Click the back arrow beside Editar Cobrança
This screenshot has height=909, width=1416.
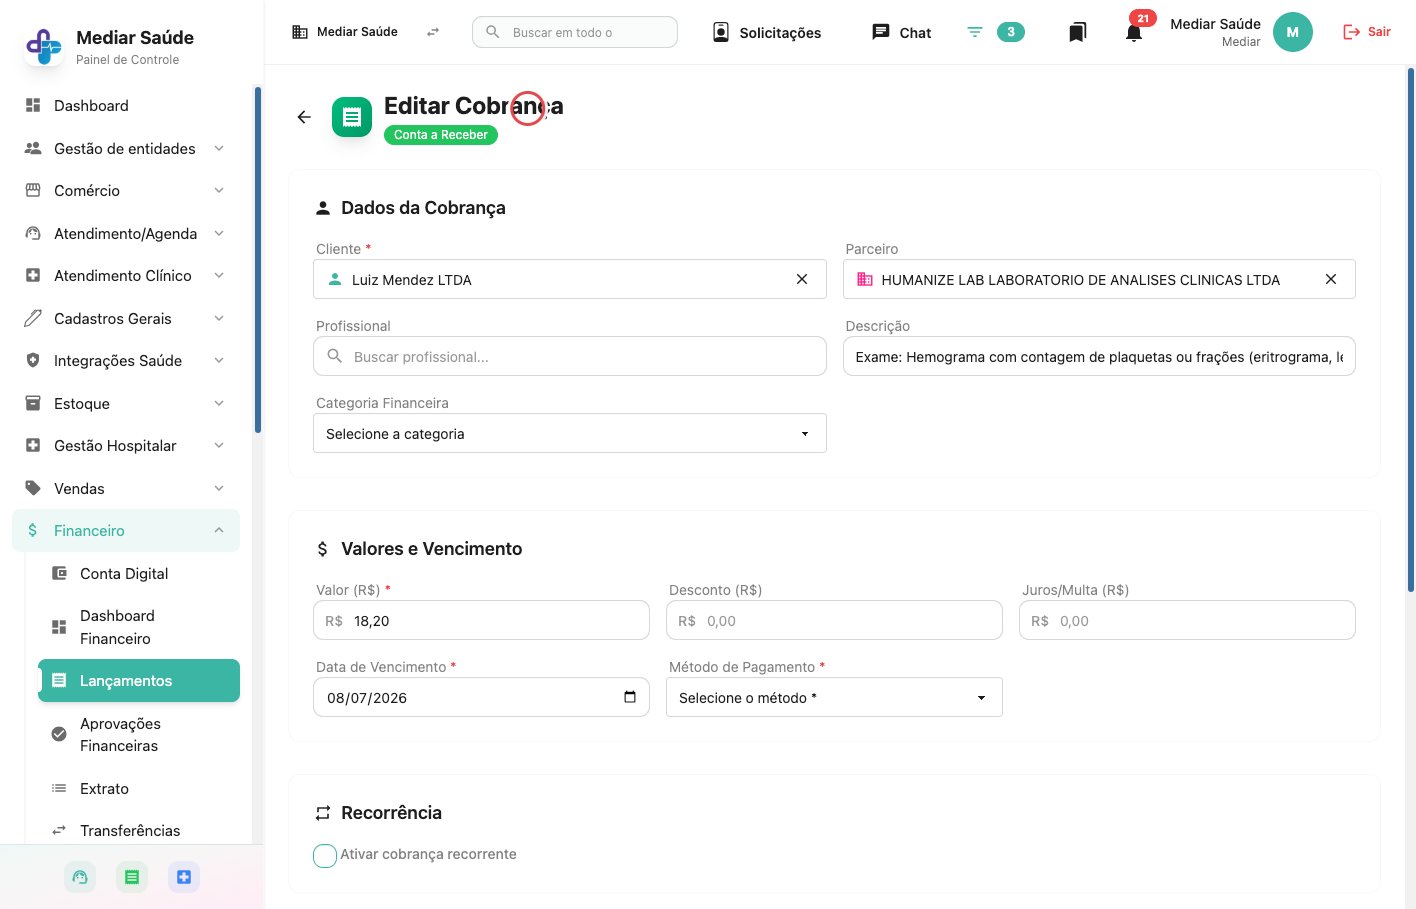(304, 117)
